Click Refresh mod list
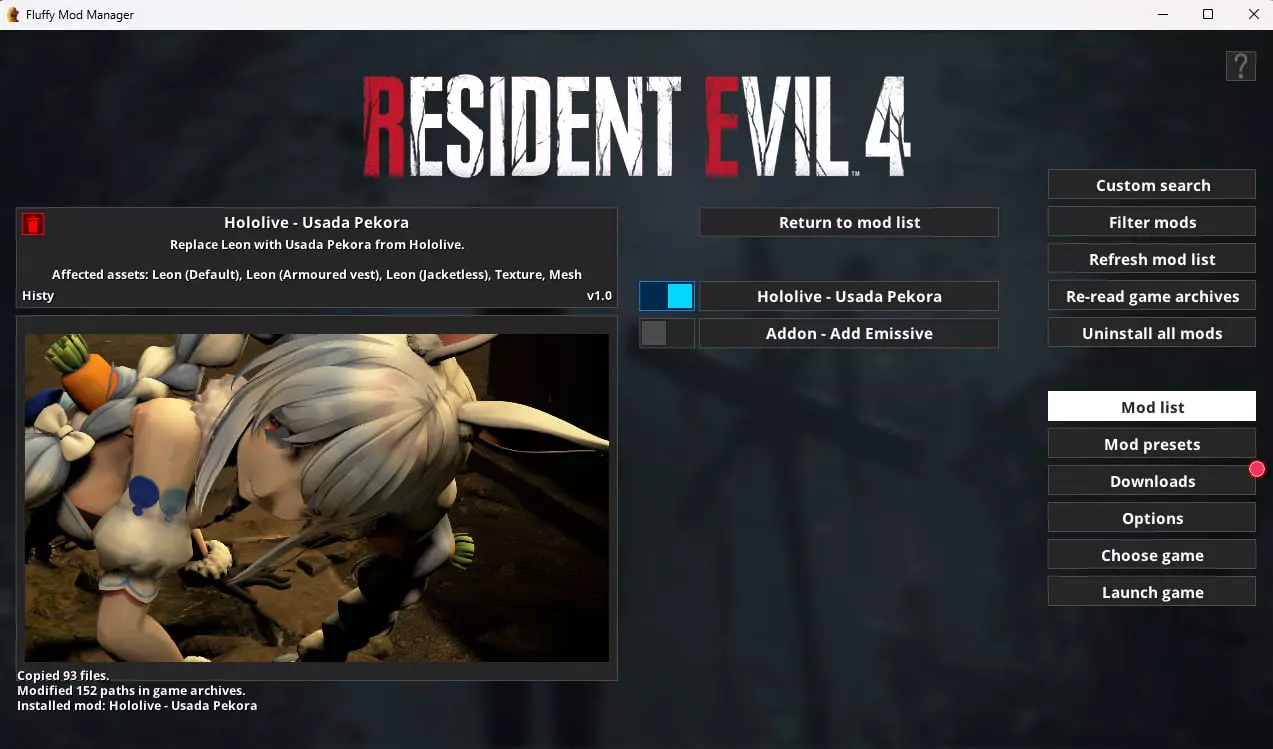Image resolution: width=1273 pixels, height=749 pixels. pos(1152,259)
